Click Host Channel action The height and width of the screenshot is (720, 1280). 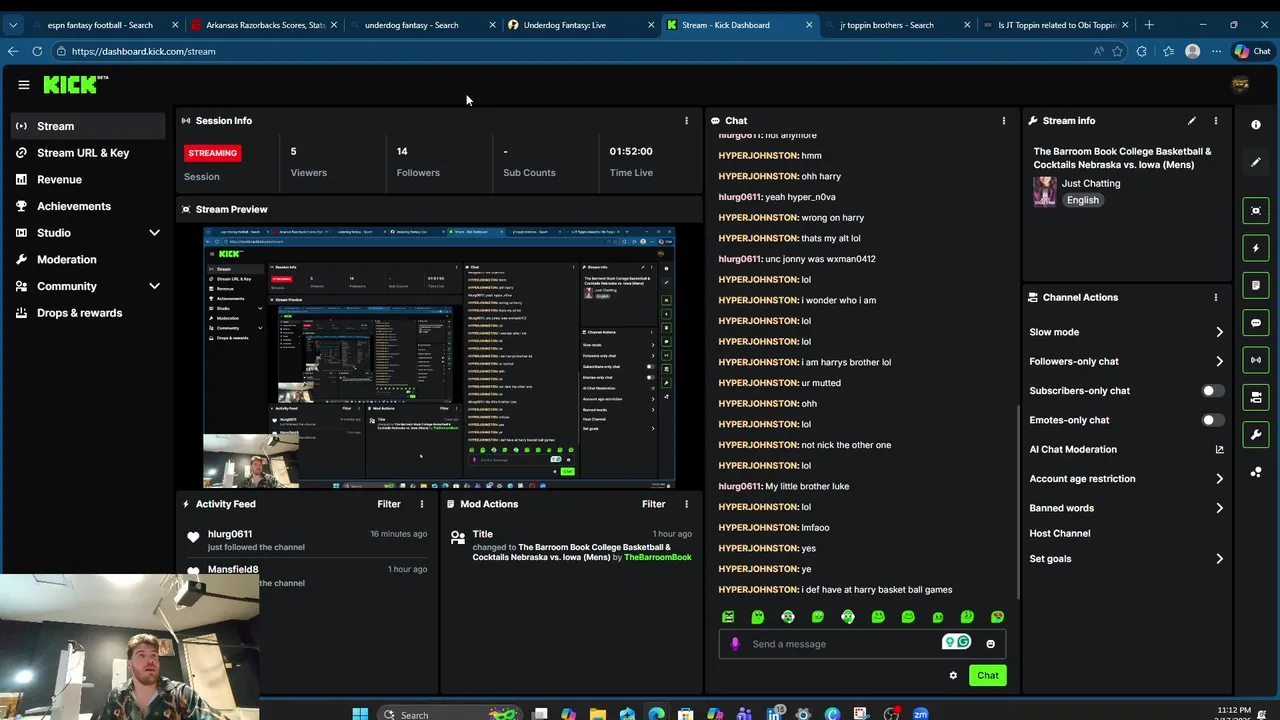[1060, 534]
